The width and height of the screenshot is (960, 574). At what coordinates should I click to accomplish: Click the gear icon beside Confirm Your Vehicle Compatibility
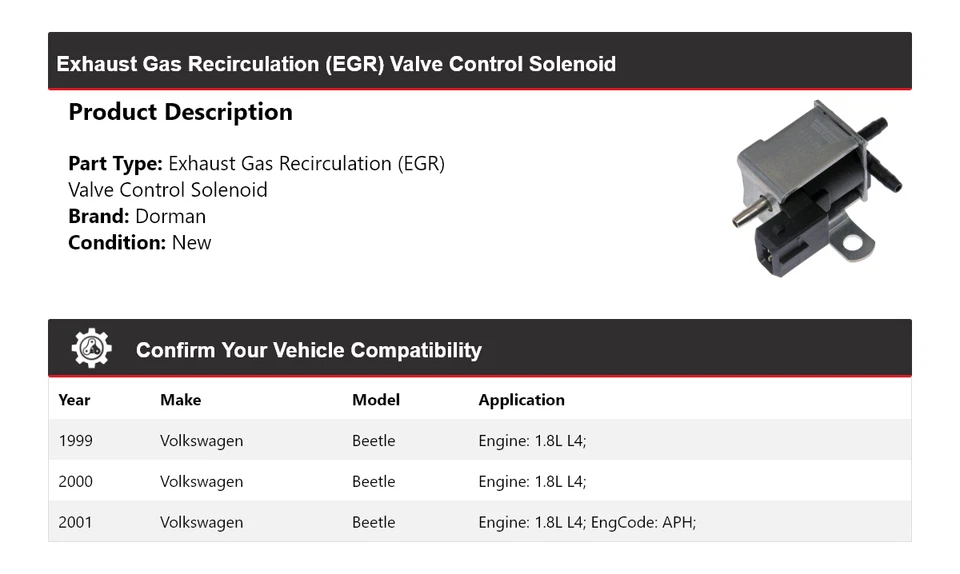click(x=91, y=348)
